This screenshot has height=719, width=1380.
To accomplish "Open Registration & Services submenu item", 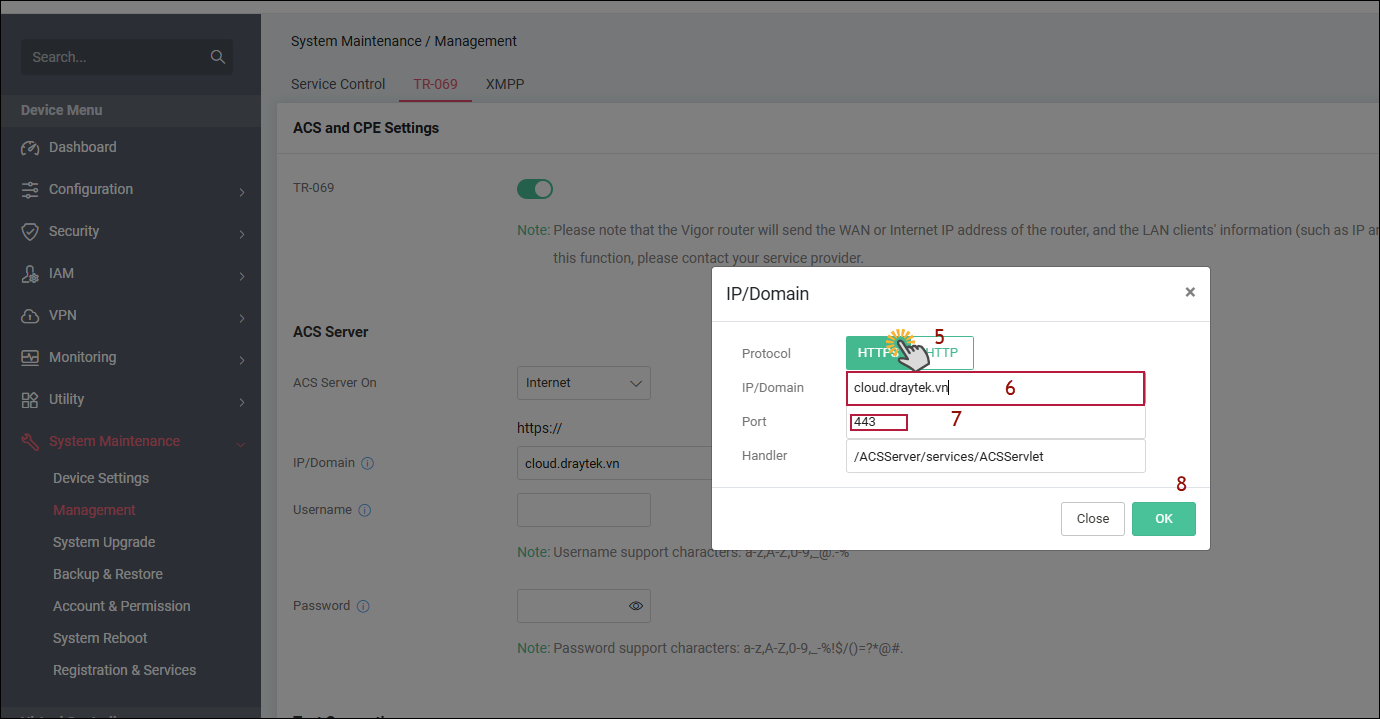I will pos(124,670).
